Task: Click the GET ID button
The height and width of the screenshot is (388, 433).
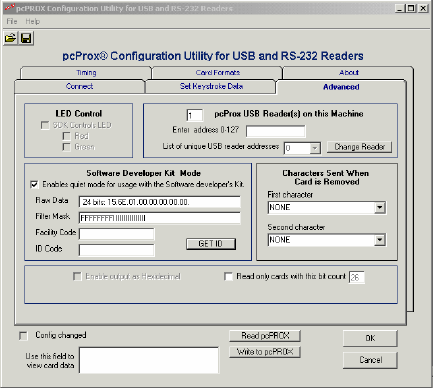Action: pyautogui.click(x=211, y=244)
